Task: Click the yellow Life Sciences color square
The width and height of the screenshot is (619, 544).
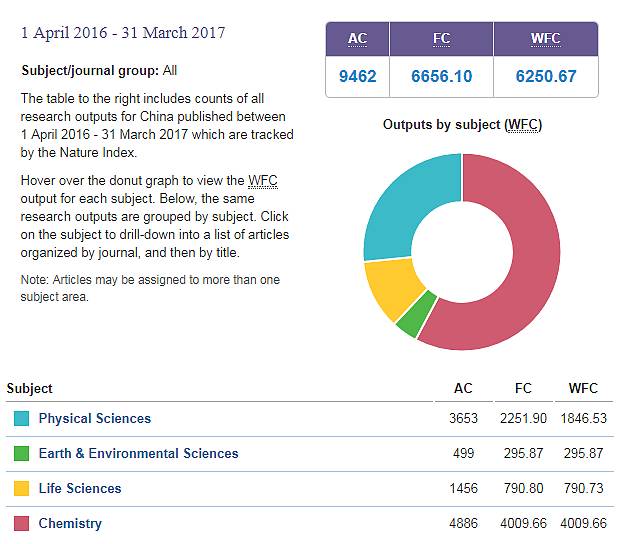Action: pos(21,489)
